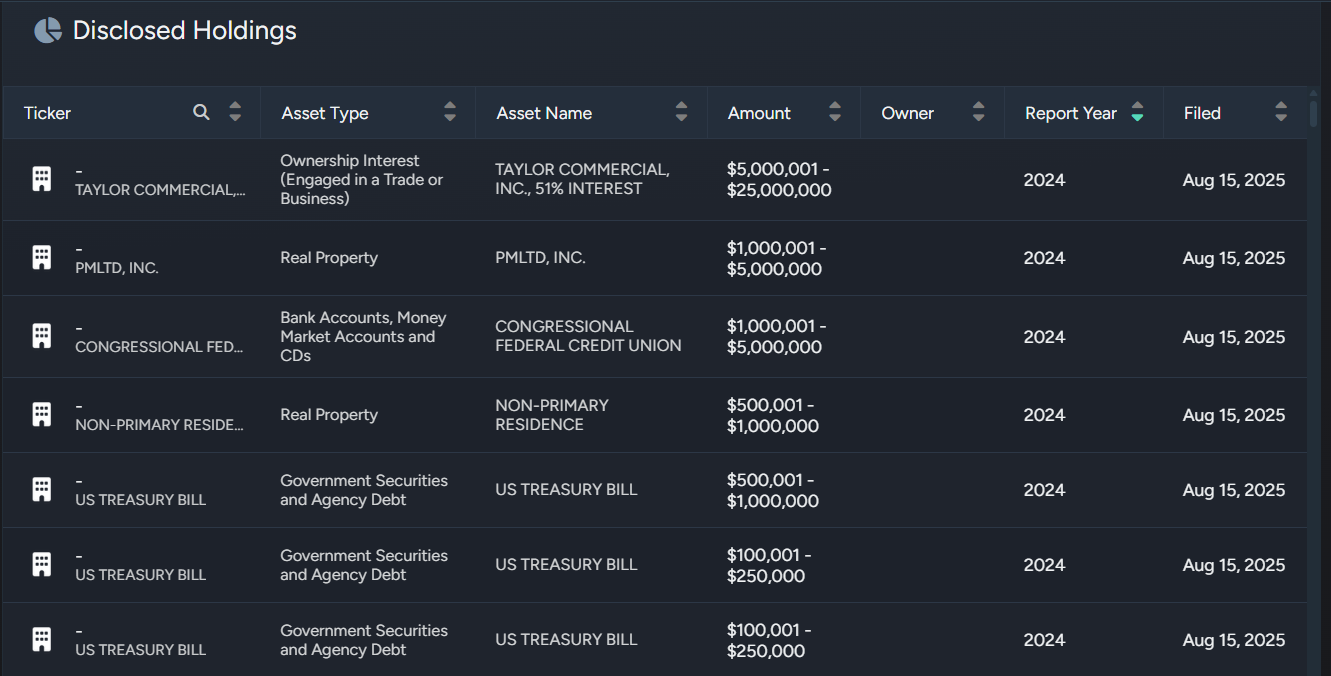Click the Amount header label
The width and height of the screenshot is (1331, 676).
[759, 113]
